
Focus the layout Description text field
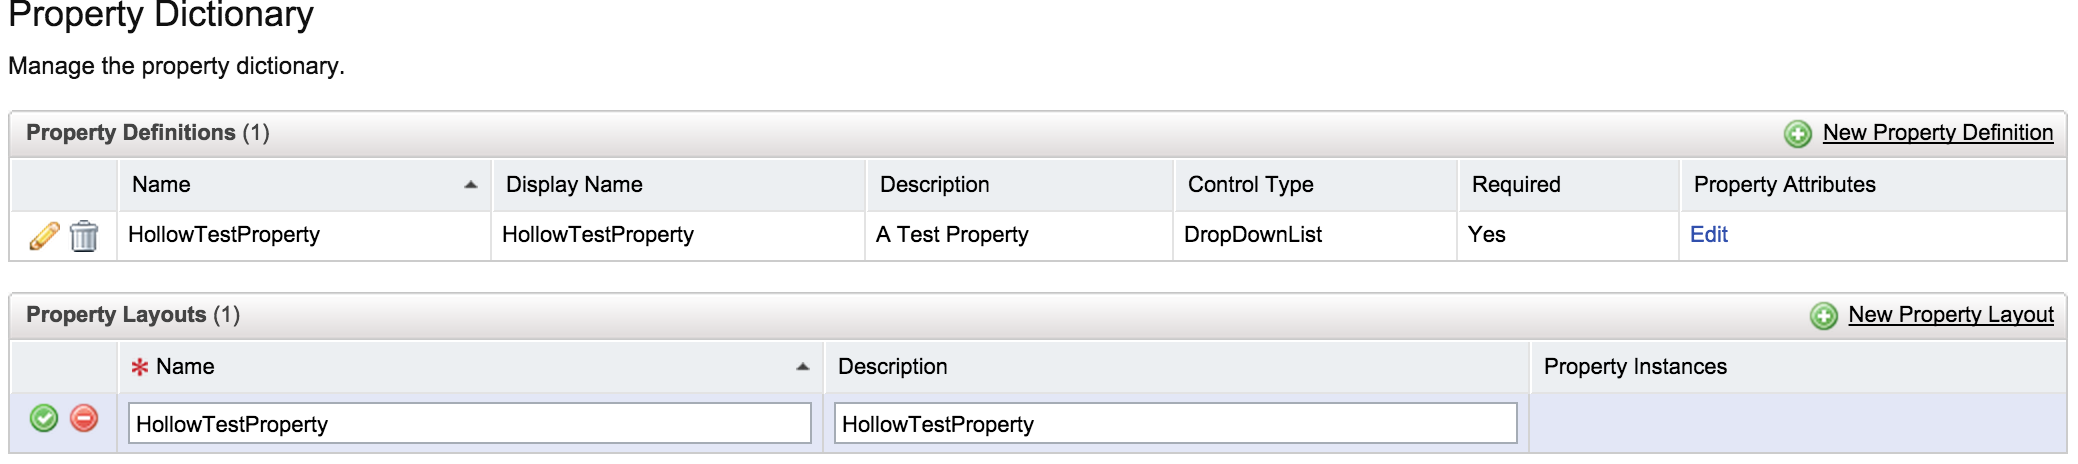coord(1175,424)
